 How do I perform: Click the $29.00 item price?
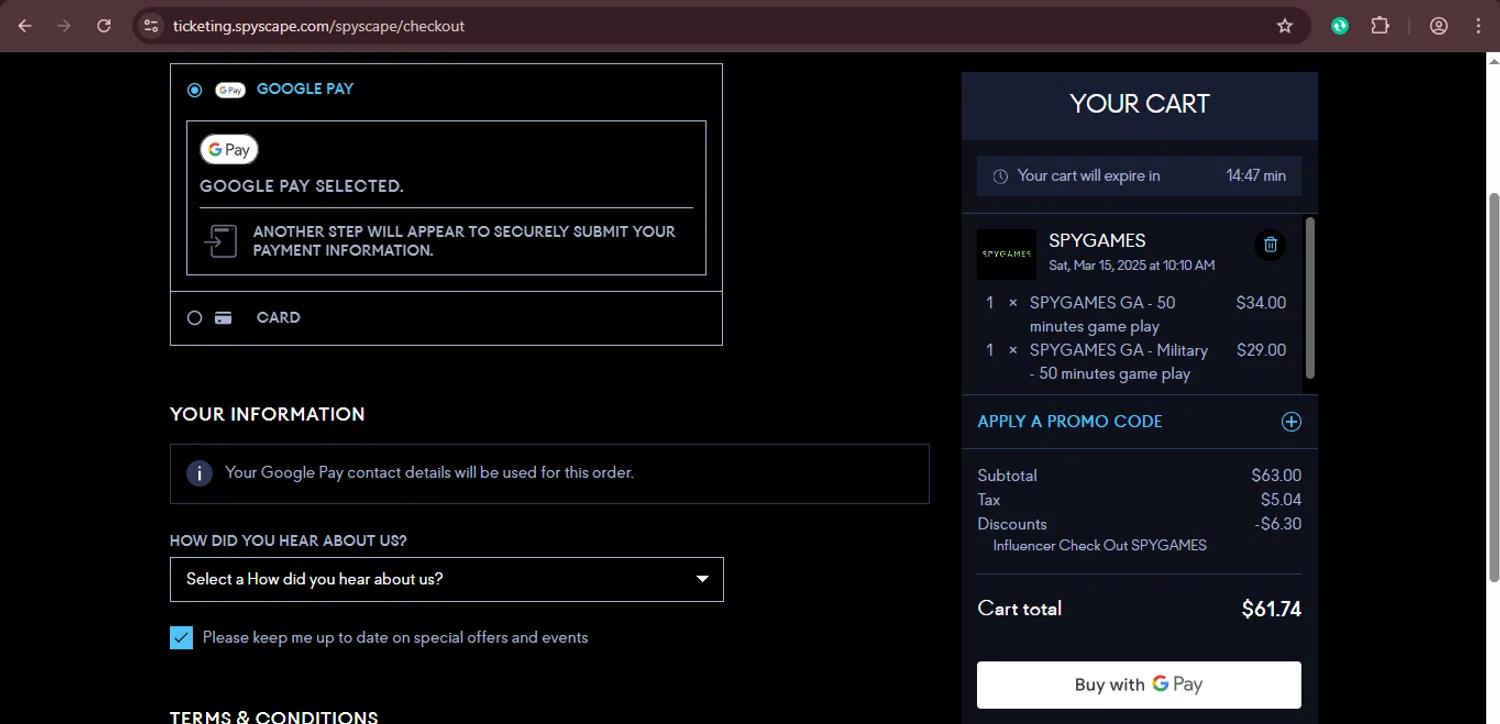1261,351
